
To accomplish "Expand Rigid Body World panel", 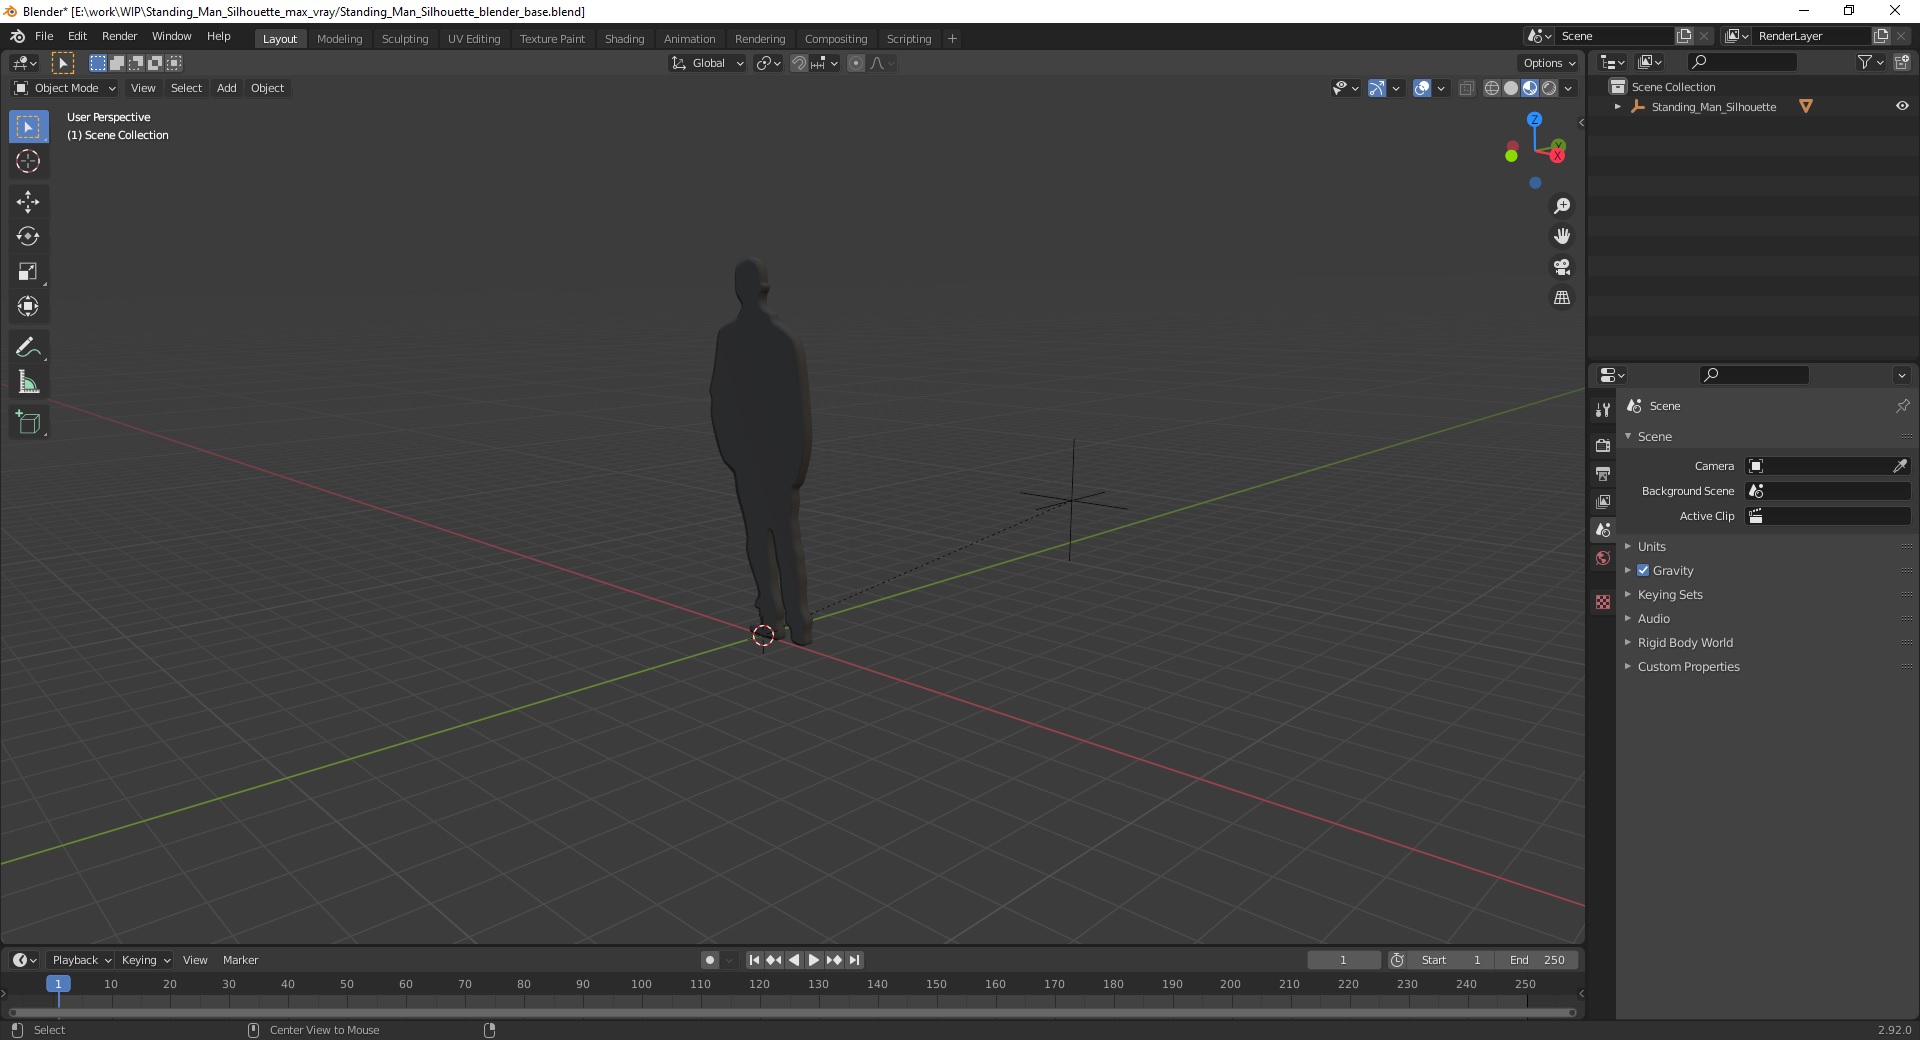I will 1684,642.
